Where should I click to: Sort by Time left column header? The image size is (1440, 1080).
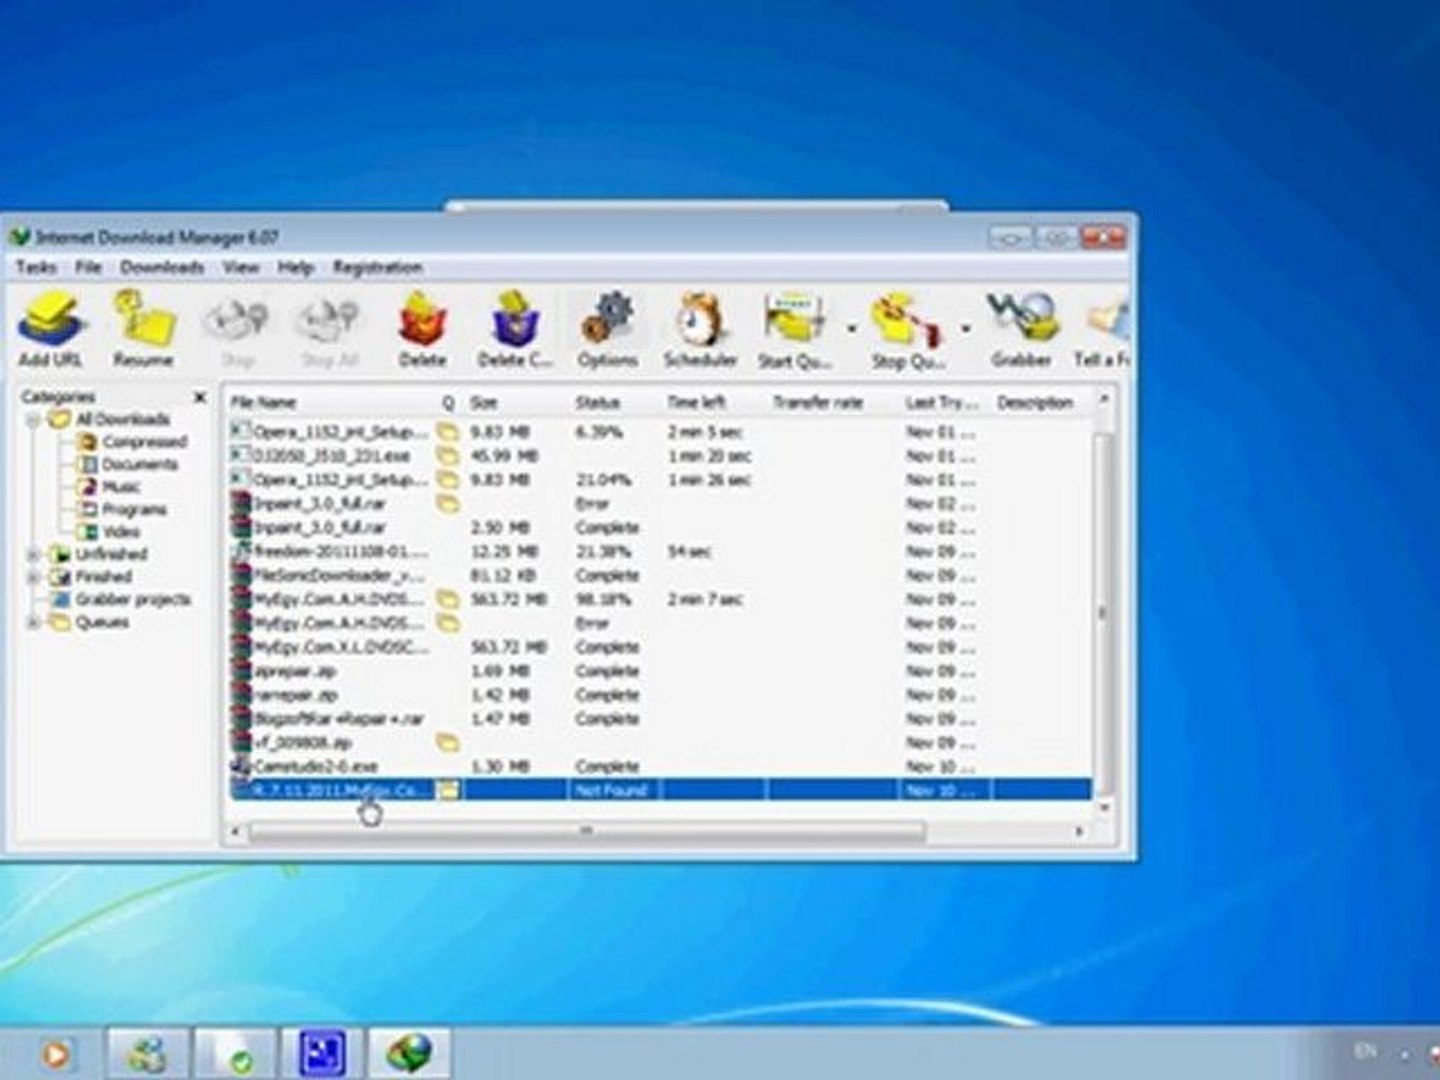712,402
